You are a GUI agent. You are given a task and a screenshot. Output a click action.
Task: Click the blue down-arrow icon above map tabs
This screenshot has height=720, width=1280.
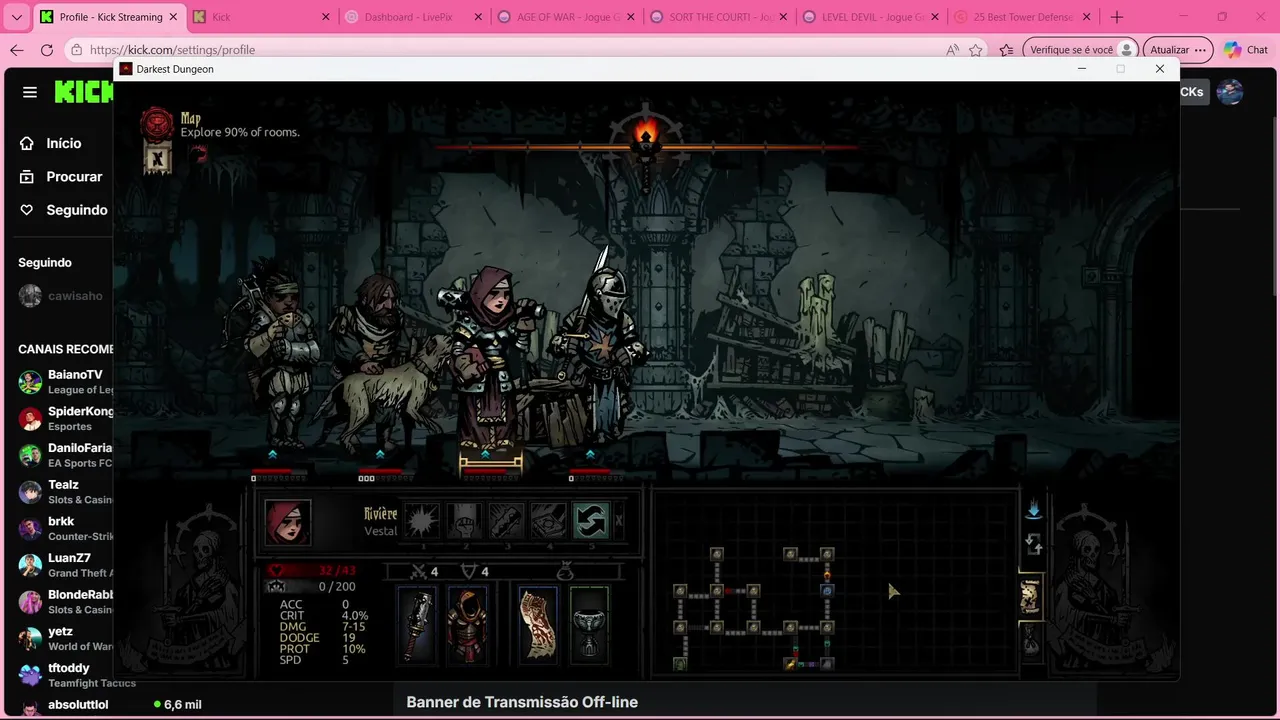tap(1033, 510)
